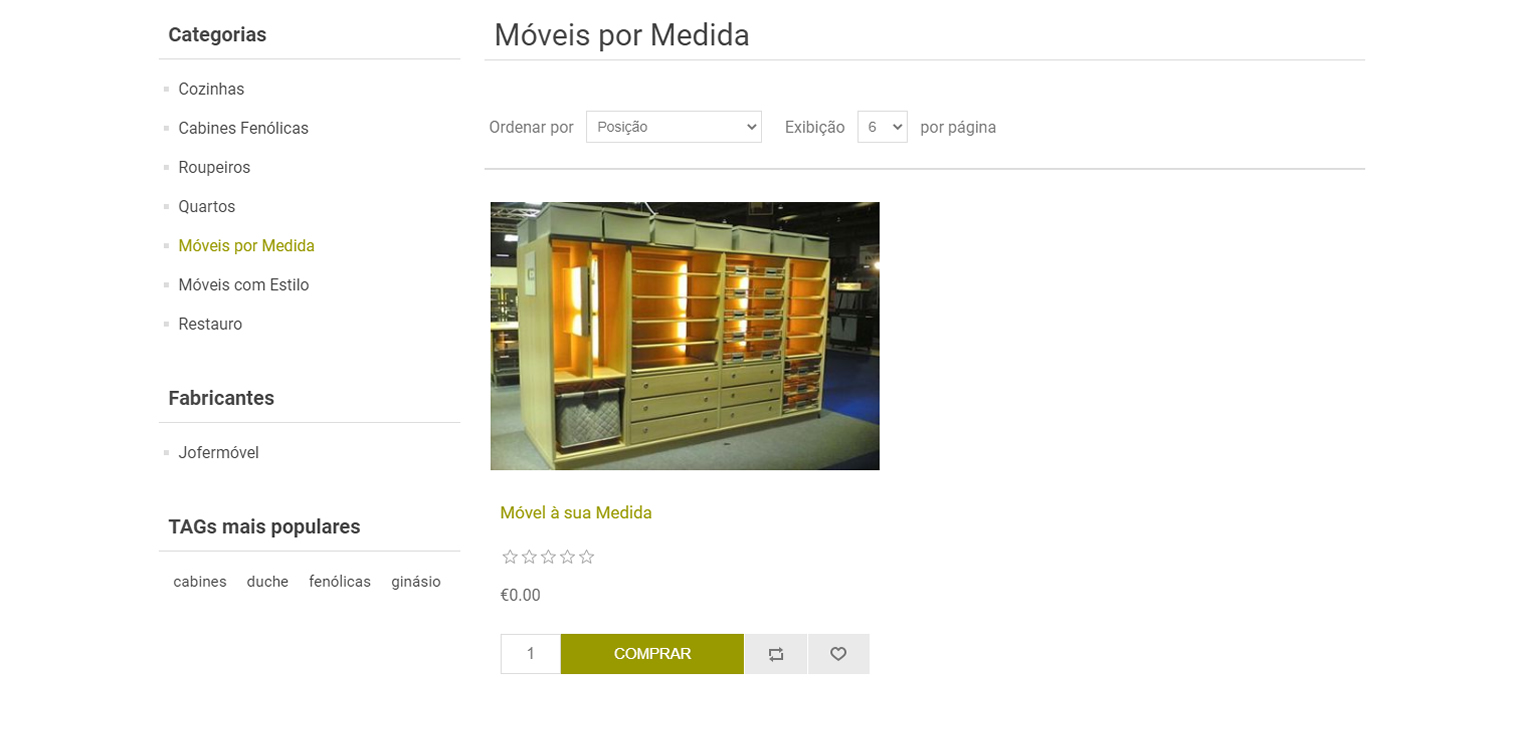
Task: Rate product with first star
Action: [x=510, y=557]
